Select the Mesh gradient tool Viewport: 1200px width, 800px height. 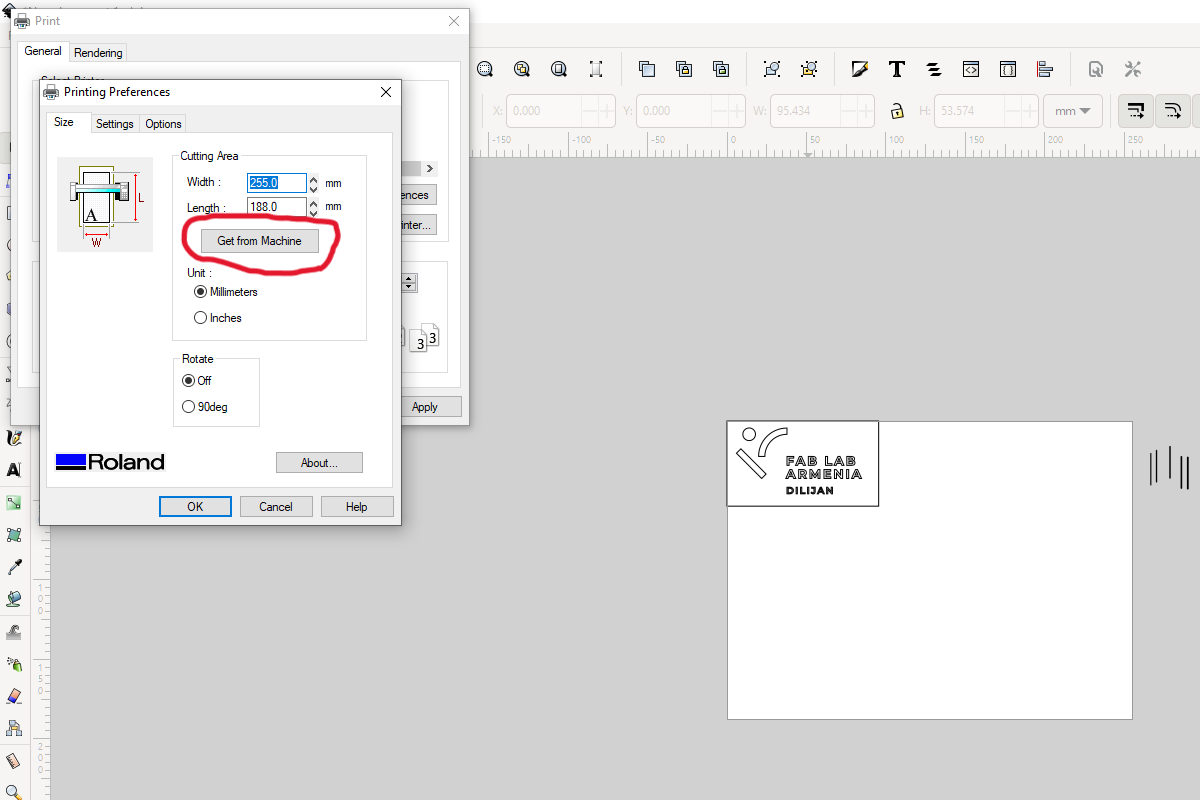point(14,535)
